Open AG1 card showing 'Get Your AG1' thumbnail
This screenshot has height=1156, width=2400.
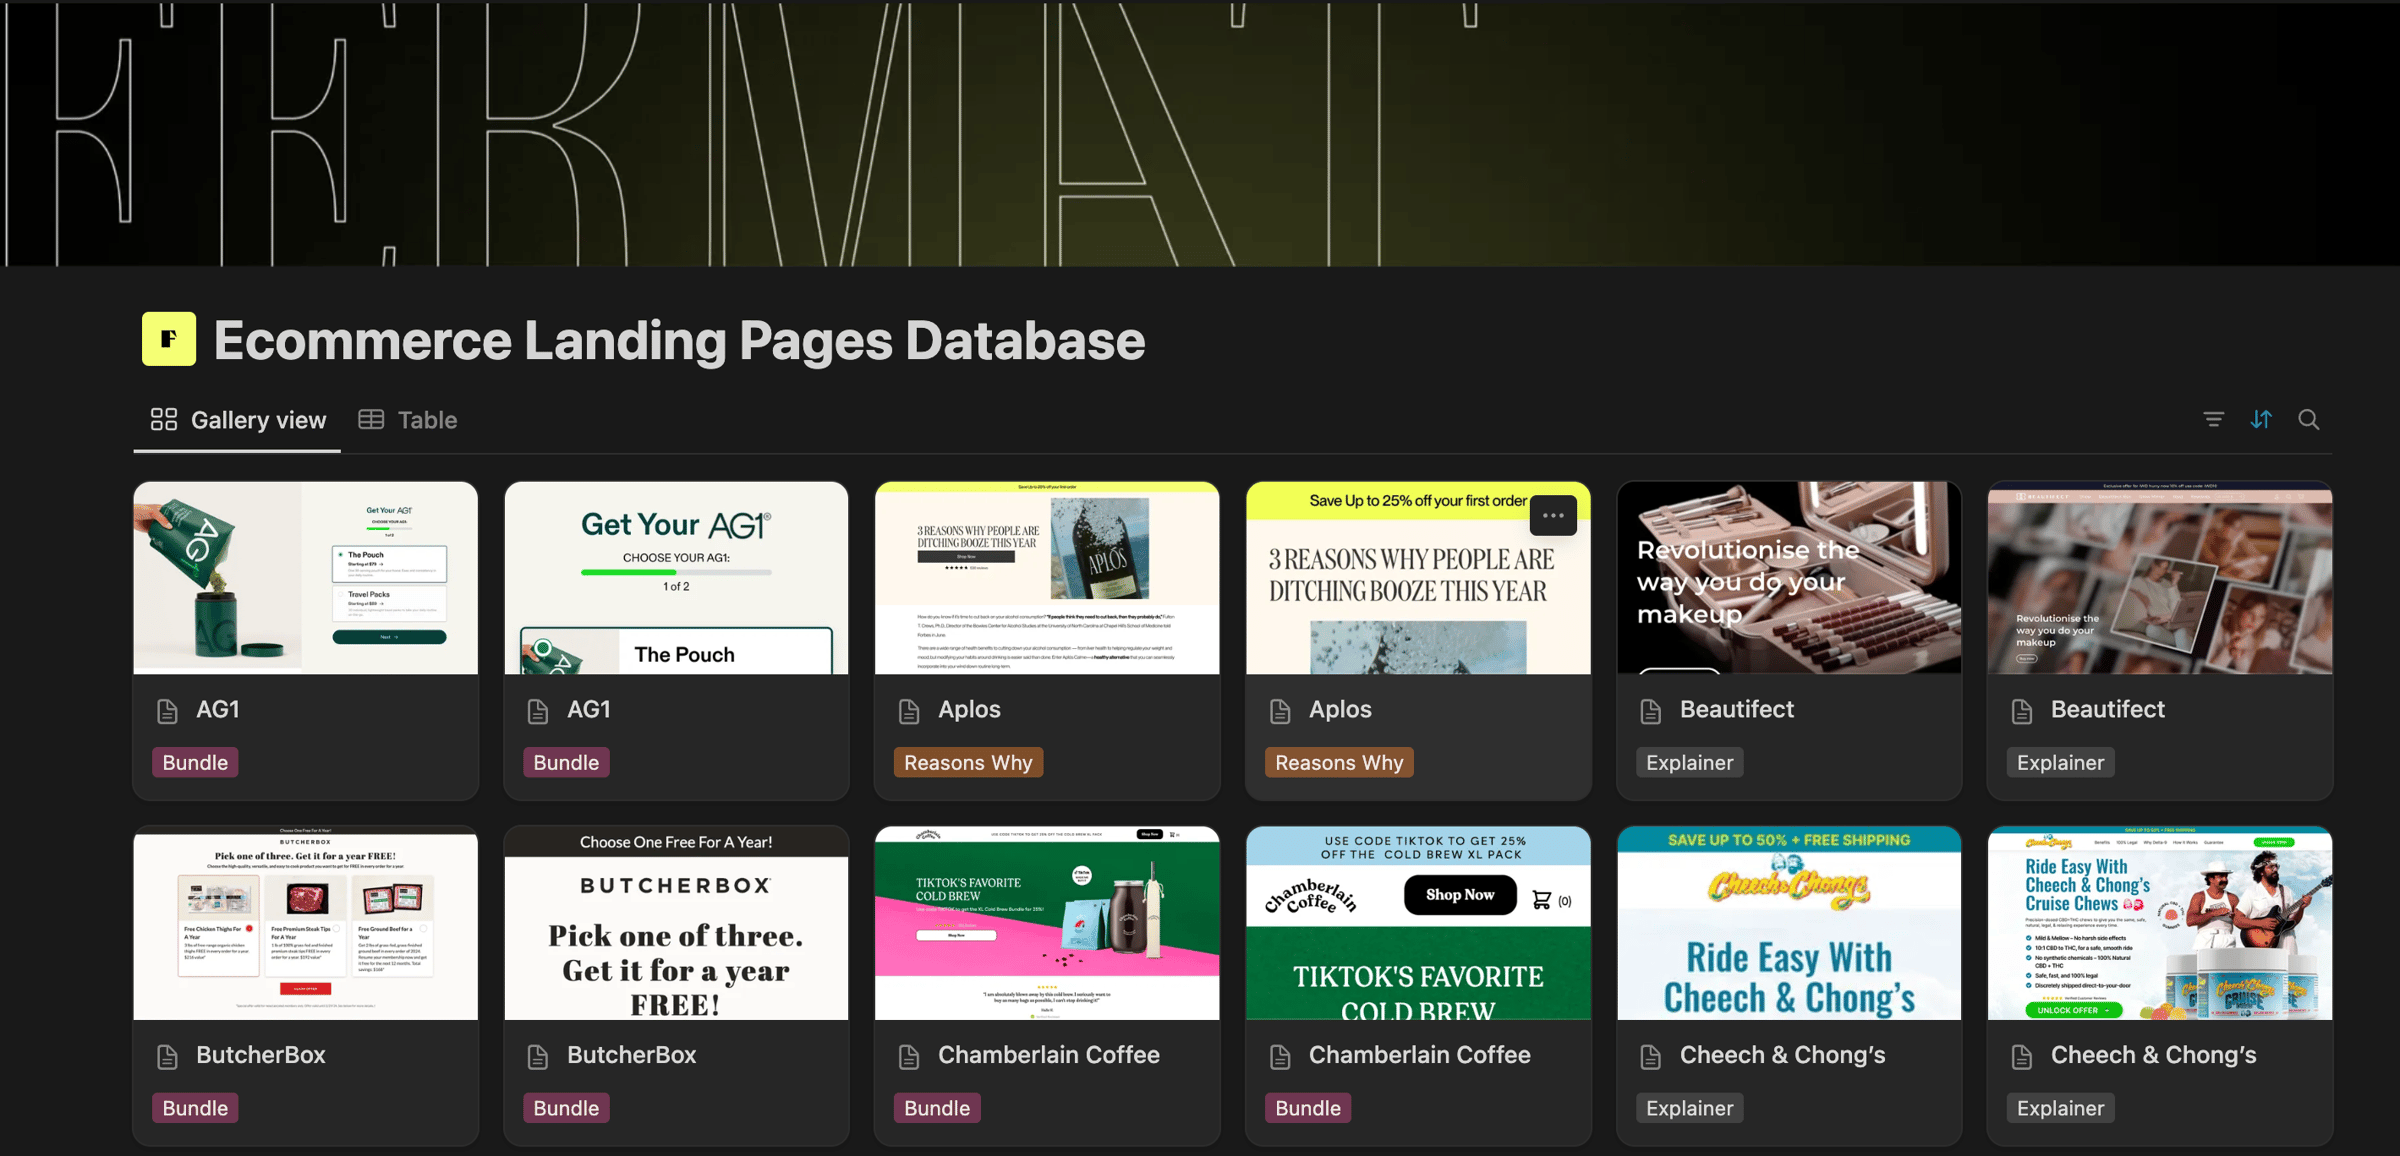pos(677,578)
